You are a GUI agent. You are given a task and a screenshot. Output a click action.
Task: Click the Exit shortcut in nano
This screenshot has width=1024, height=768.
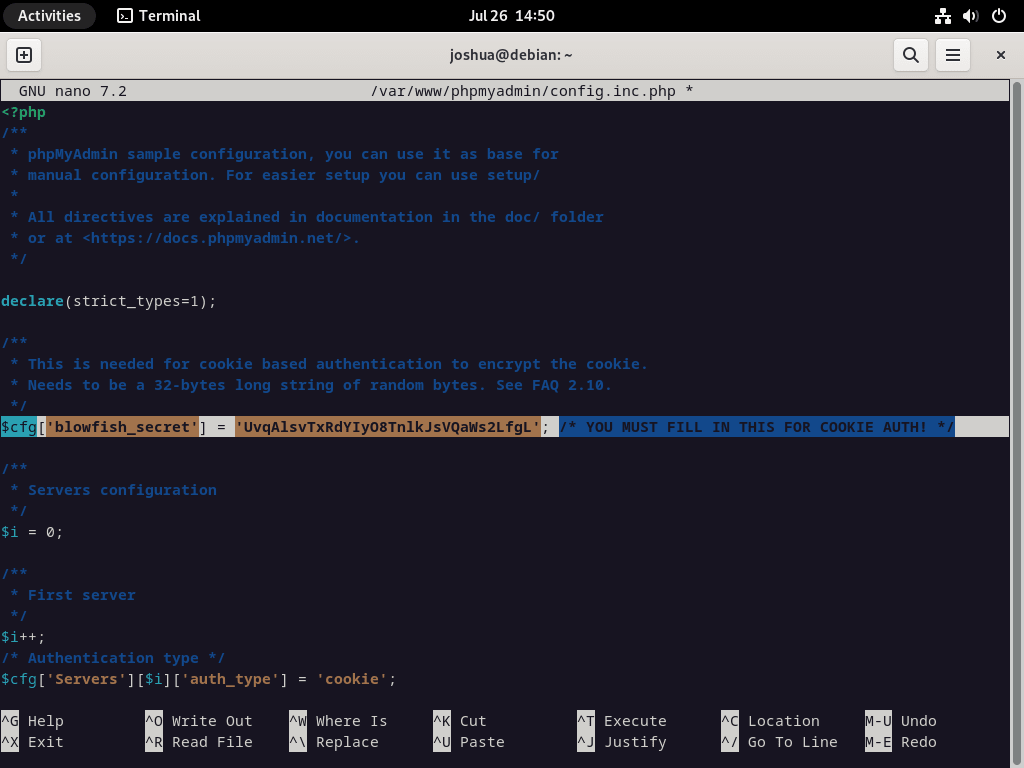pyautogui.click(x=45, y=742)
